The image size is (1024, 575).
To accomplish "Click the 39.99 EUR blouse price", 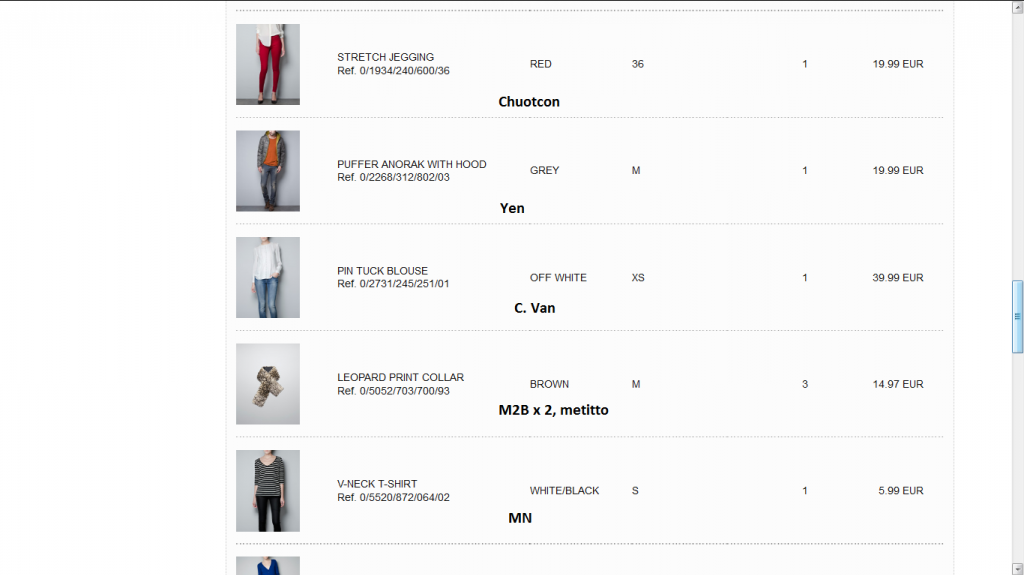I will (898, 278).
